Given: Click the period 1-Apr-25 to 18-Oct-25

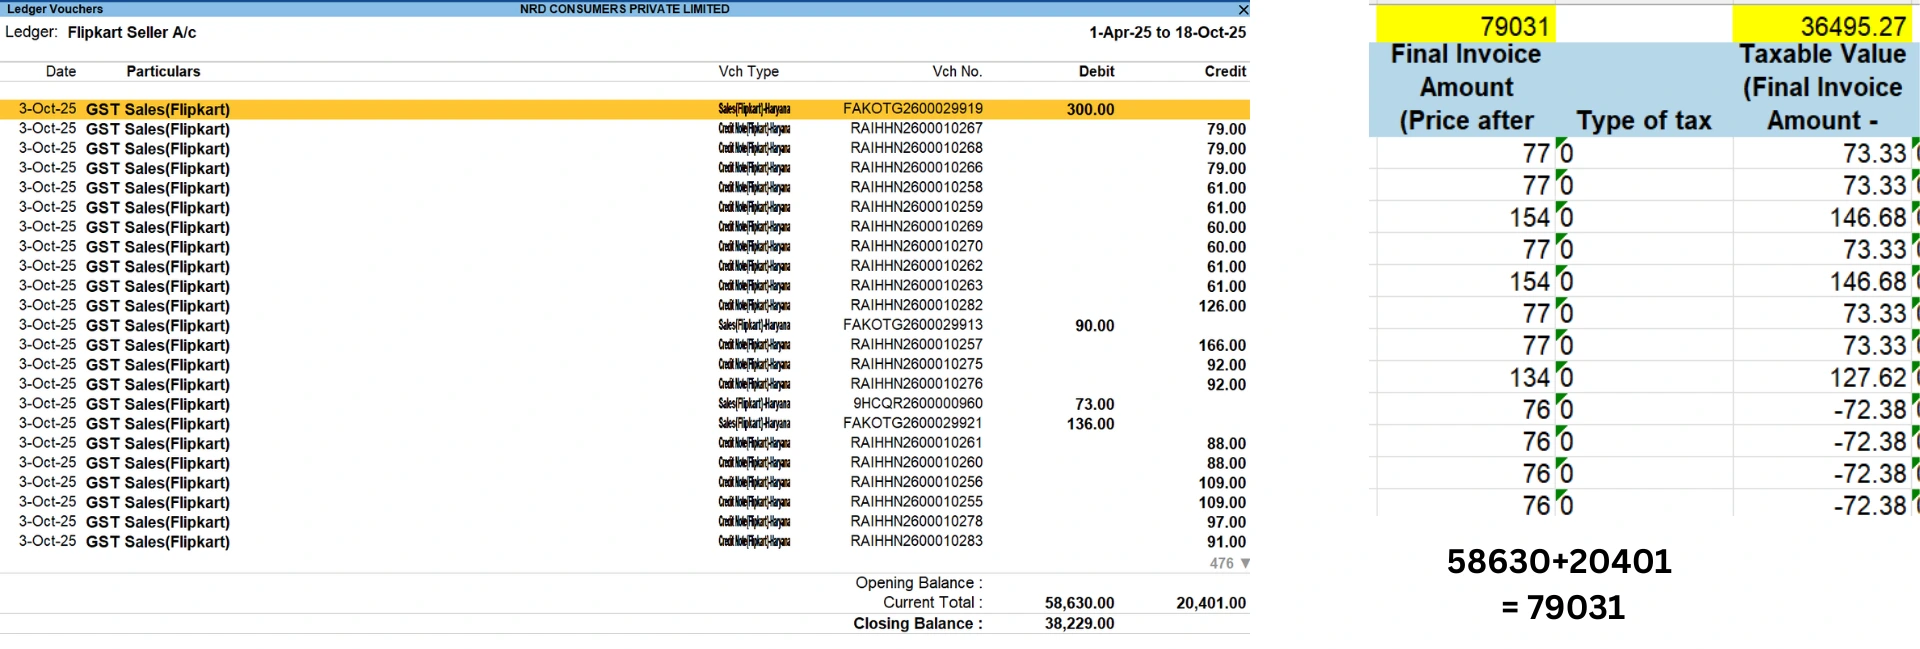Looking at the screenshot, I should pyautogui.click(x=1167, y=32).
